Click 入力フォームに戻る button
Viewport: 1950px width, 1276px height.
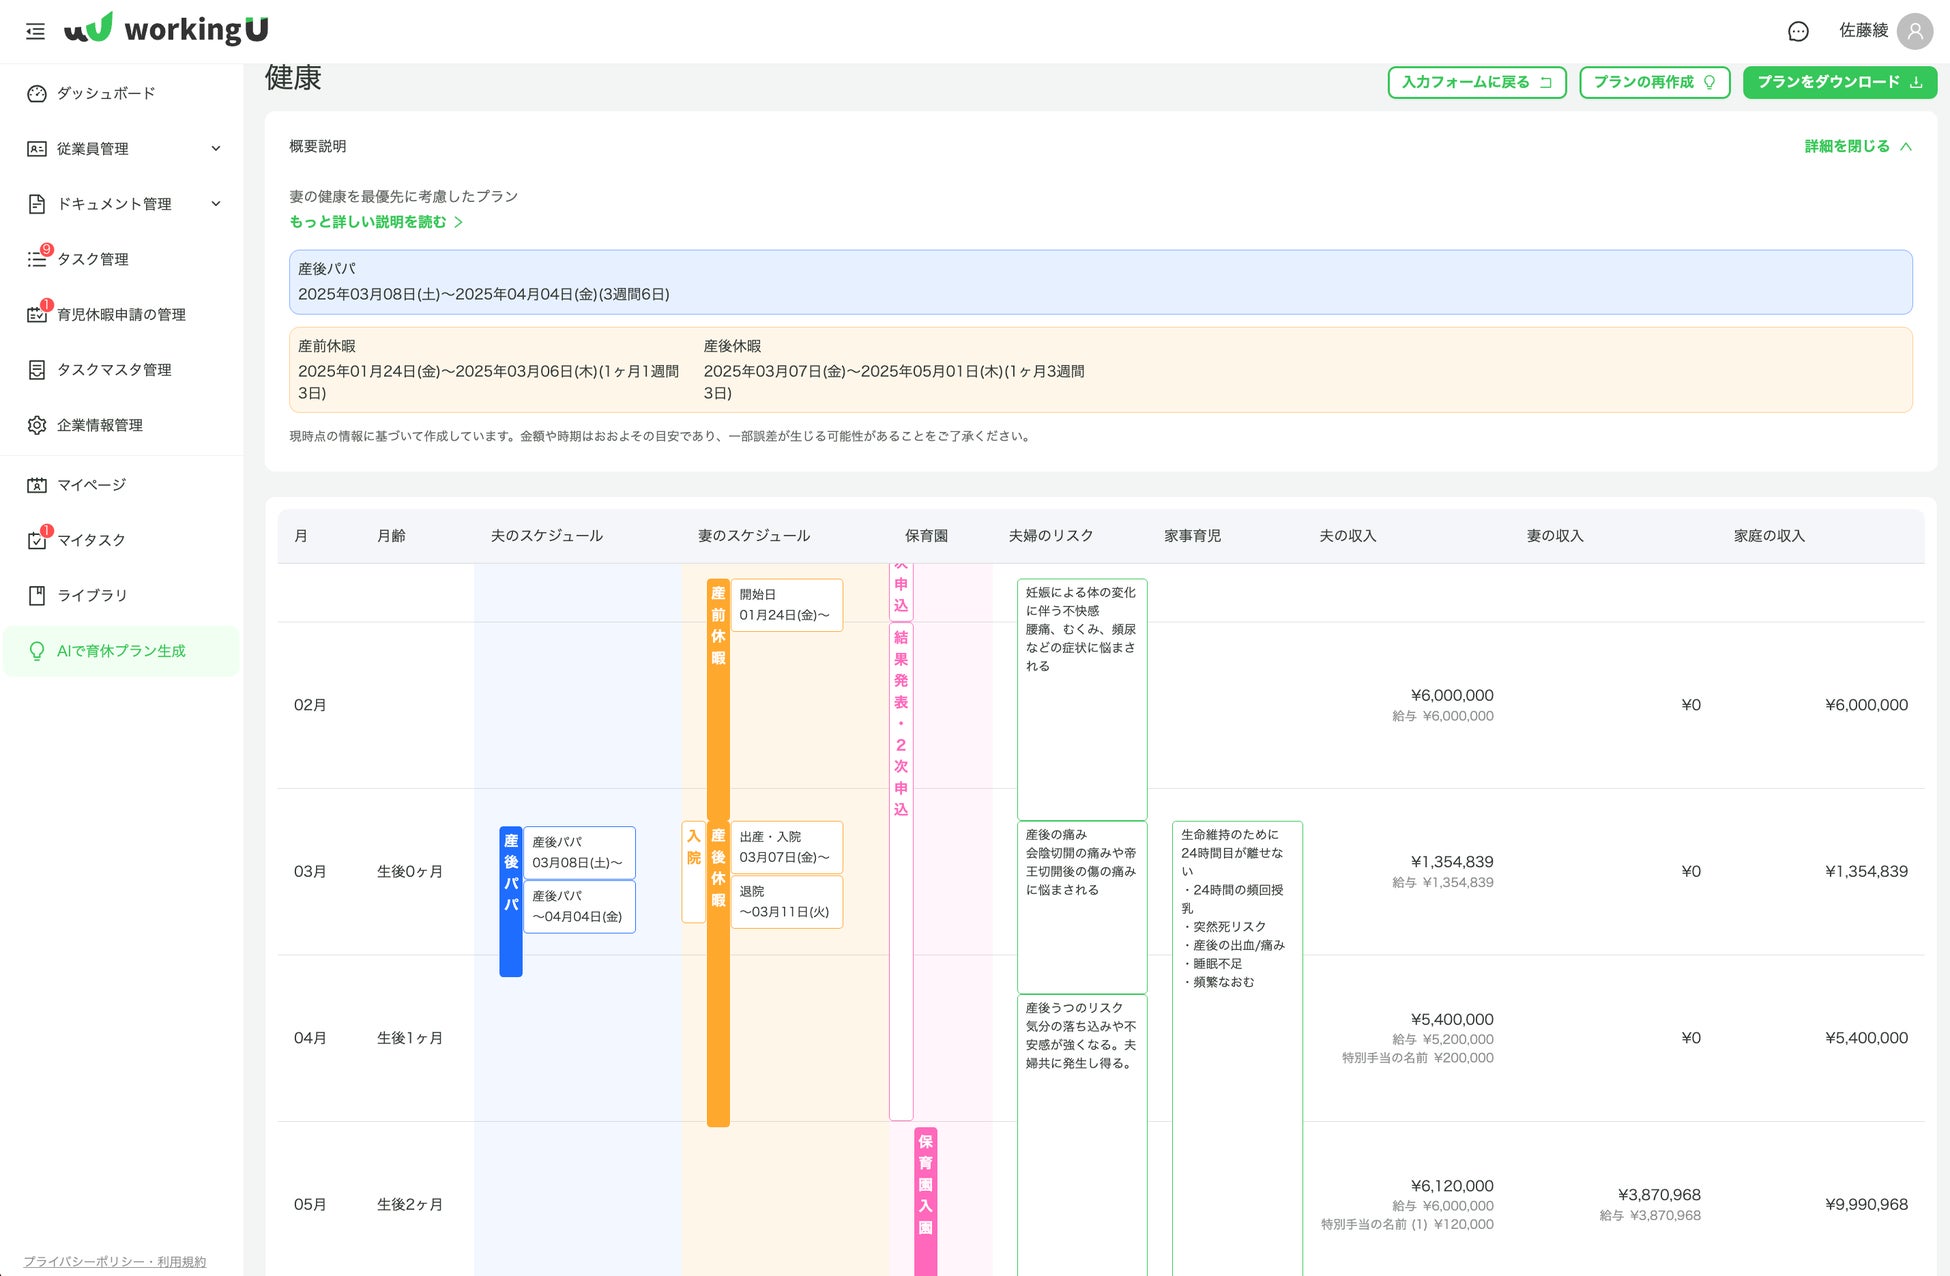point(1476,82)
